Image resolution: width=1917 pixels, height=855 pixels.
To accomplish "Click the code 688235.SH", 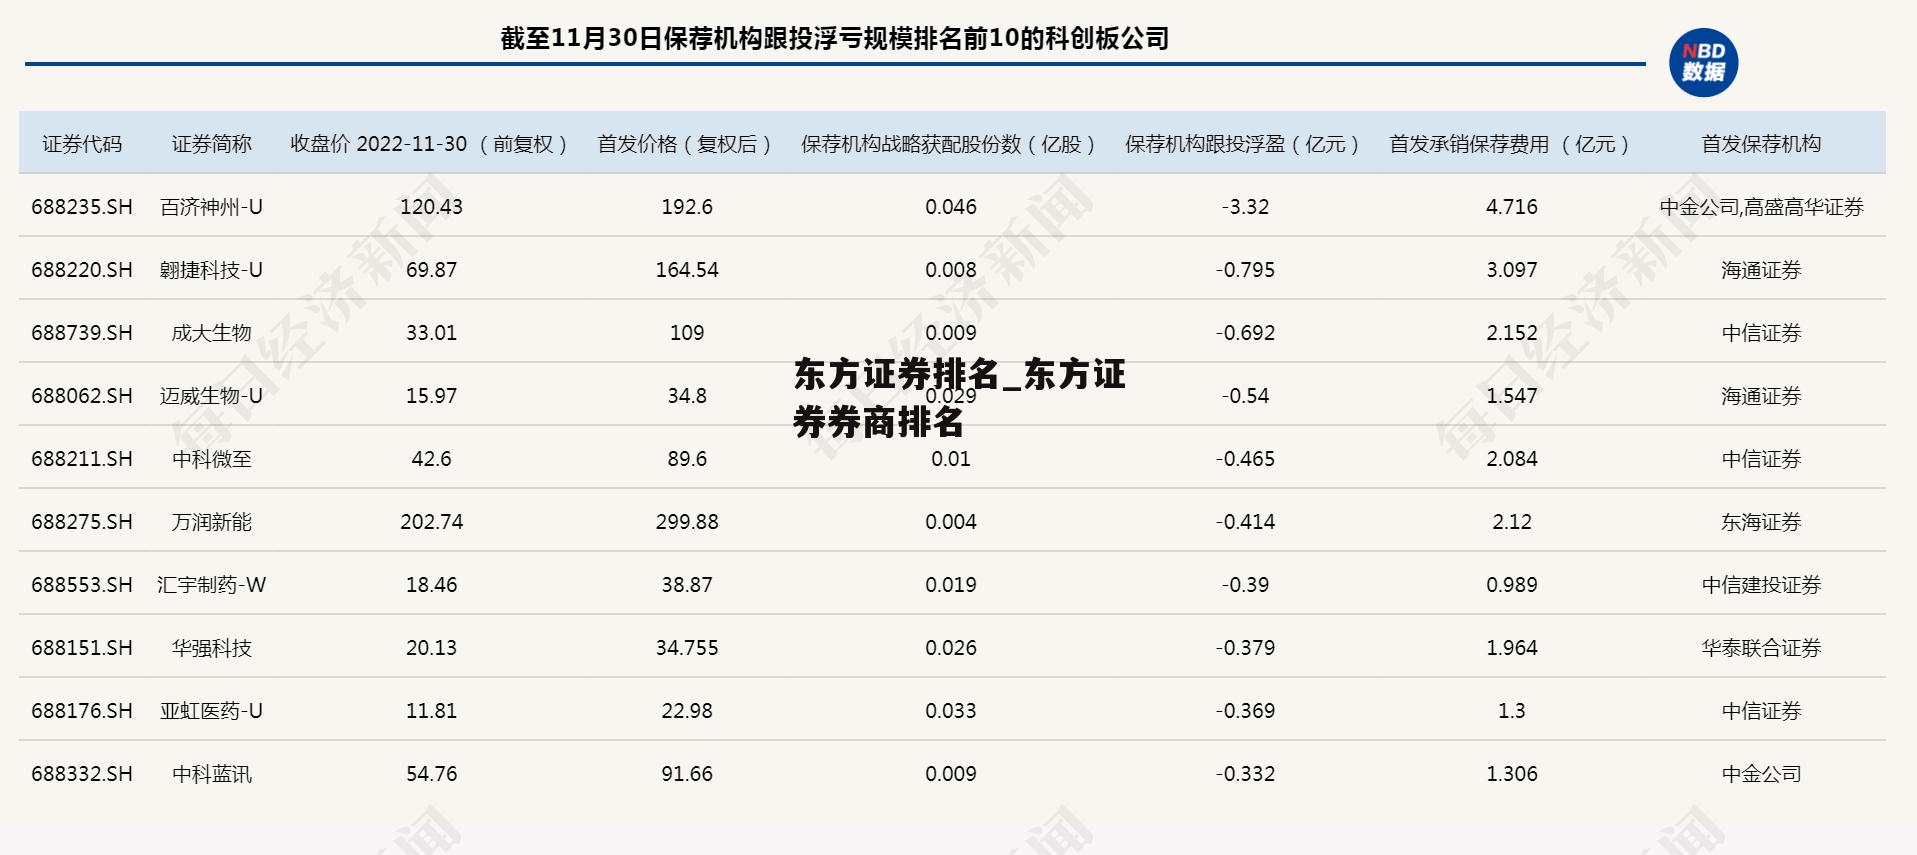I will (x=82, y=207).
